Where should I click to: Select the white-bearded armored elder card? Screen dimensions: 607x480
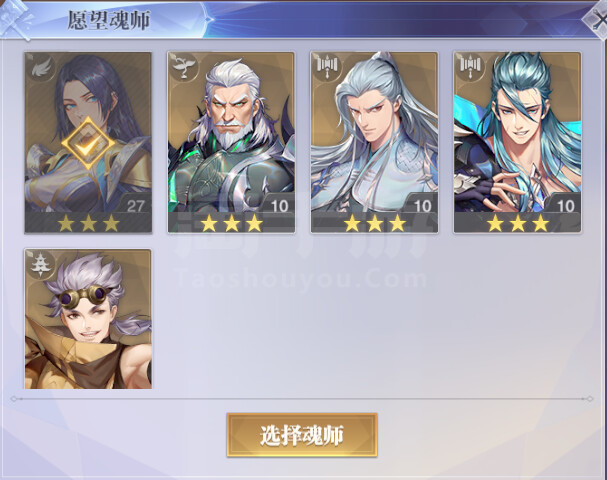(231, 142)
